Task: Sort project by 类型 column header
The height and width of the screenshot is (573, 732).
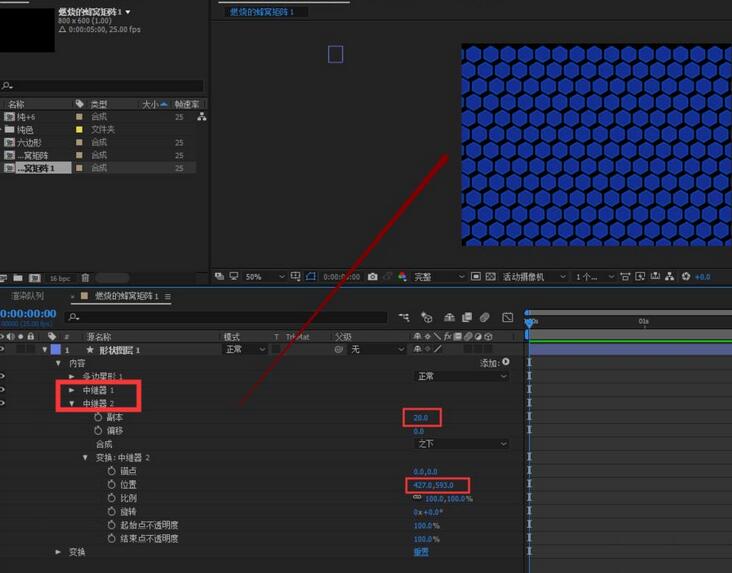Action: click(x=99, y=104)
